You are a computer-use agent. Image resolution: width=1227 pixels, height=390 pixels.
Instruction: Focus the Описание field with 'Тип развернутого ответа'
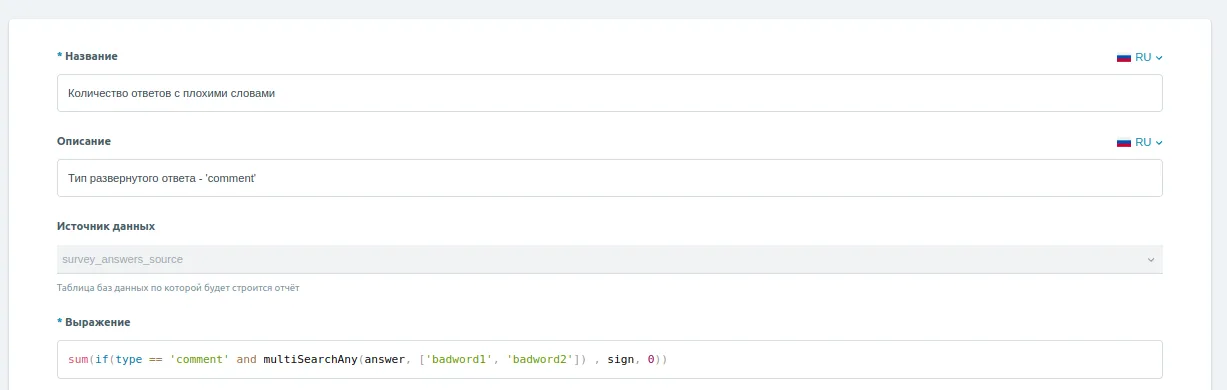[610, 178]
